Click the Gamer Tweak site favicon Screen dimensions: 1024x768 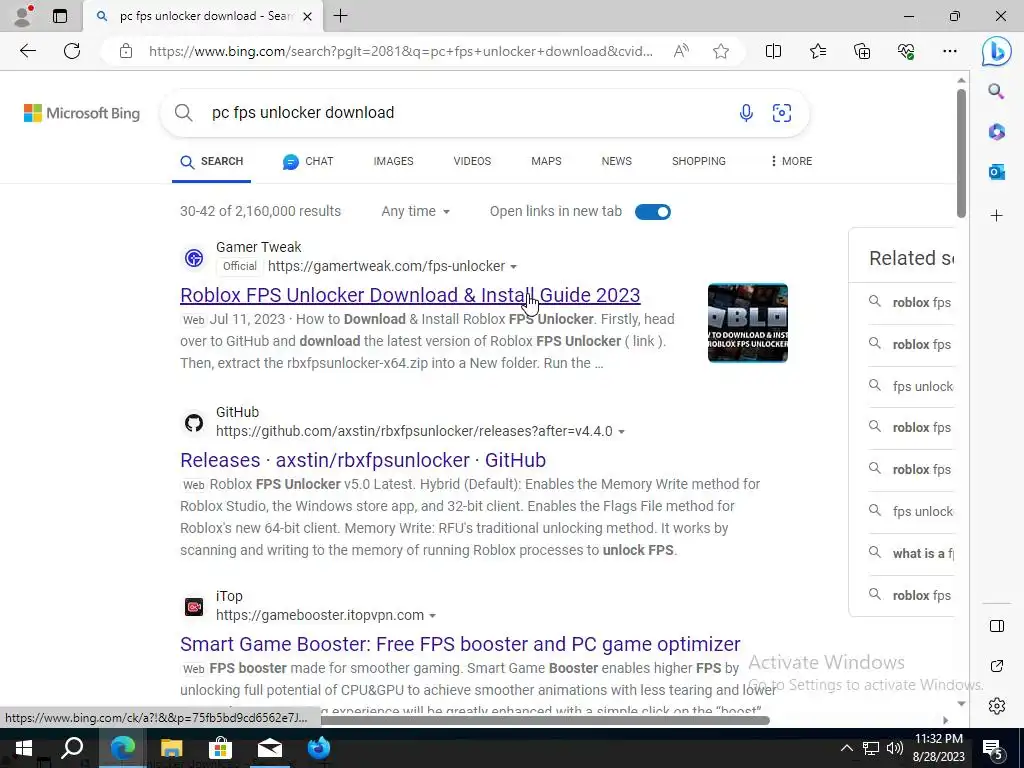tap(193, 258)
